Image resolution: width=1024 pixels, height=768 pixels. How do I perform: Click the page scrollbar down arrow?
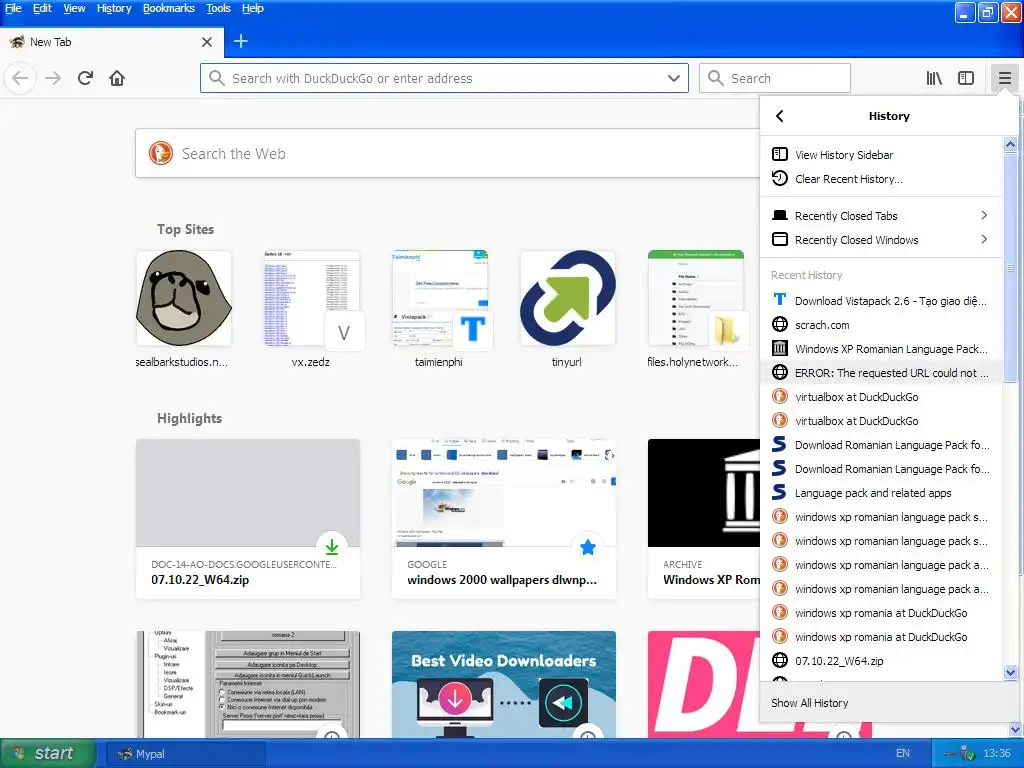click(1017, 729)
